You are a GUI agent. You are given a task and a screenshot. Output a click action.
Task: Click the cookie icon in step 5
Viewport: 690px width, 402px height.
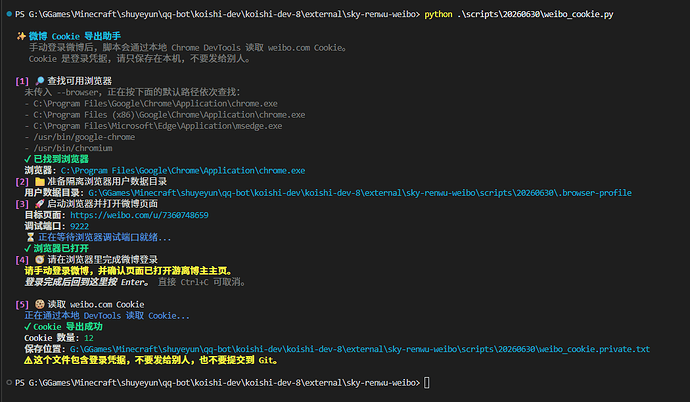tap(40, 304)
